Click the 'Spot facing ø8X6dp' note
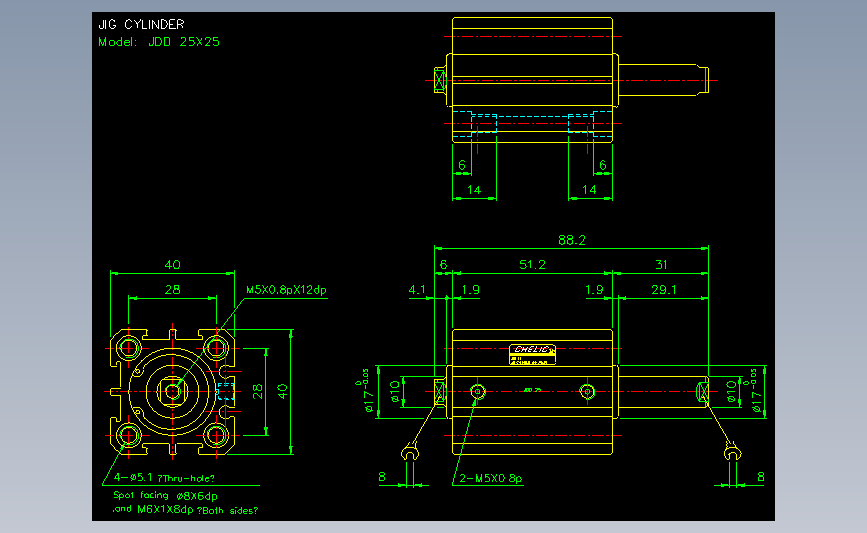 pyautogui.click(x=165, y=495)
